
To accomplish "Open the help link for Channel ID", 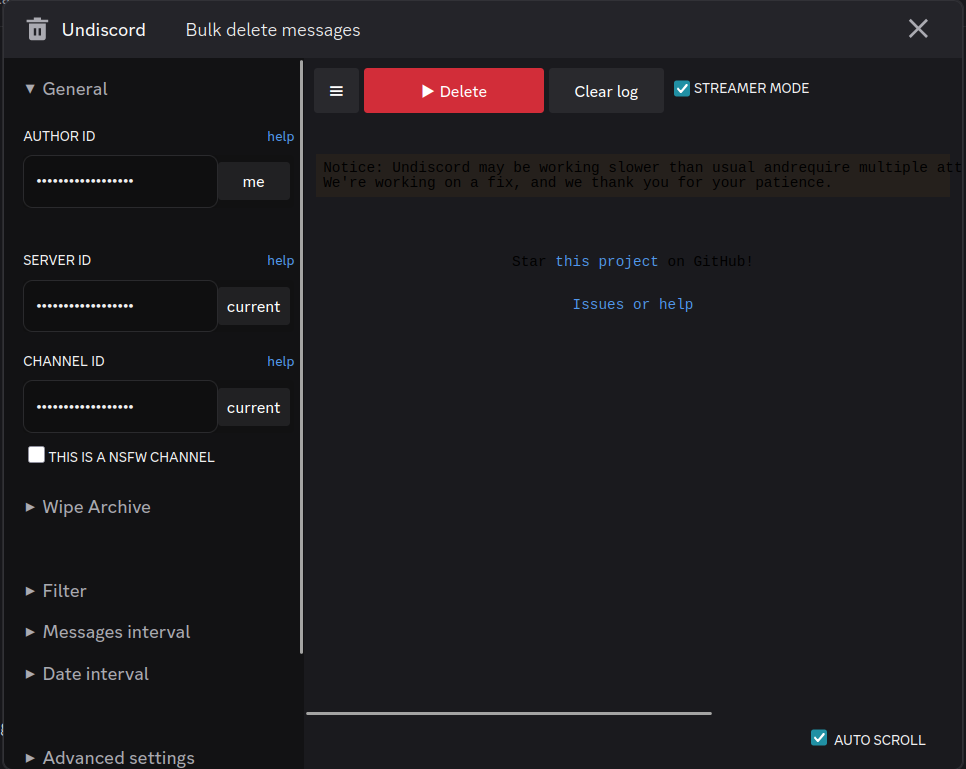I will [280, 361].
